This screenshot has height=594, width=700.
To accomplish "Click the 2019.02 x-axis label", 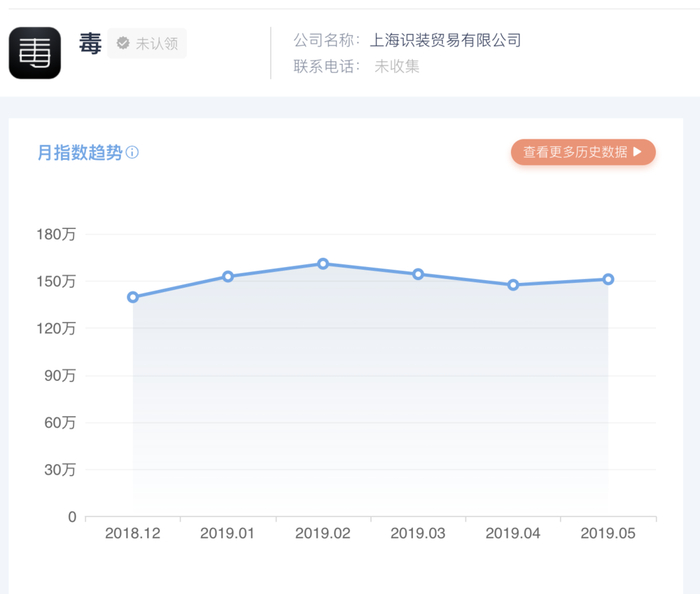I will (x=323, y=534).
